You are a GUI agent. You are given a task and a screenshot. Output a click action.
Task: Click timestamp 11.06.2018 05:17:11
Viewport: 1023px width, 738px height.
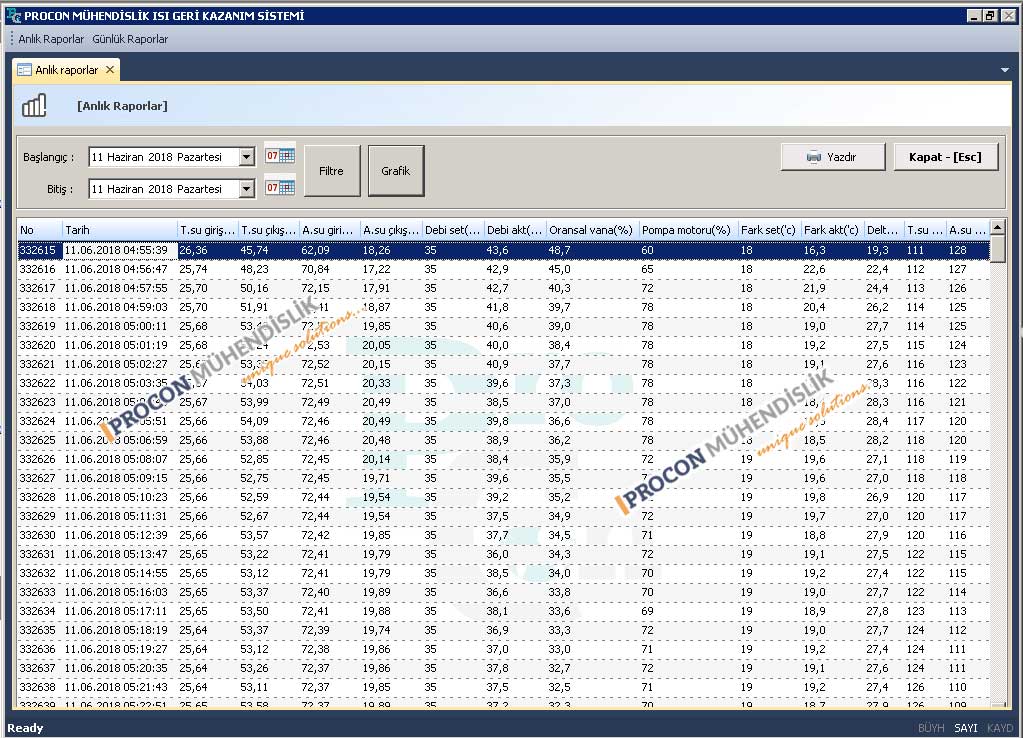[x=116, y=611]
